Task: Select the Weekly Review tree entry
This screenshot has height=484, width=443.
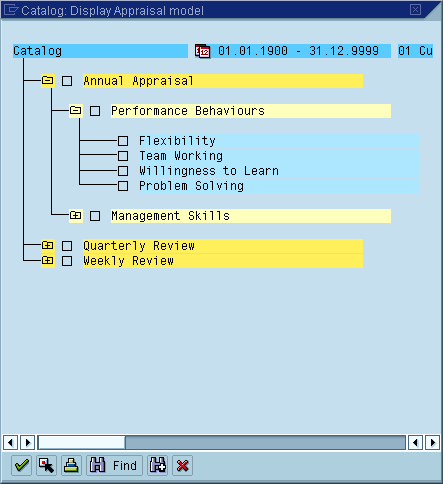Action: point(223,261)
